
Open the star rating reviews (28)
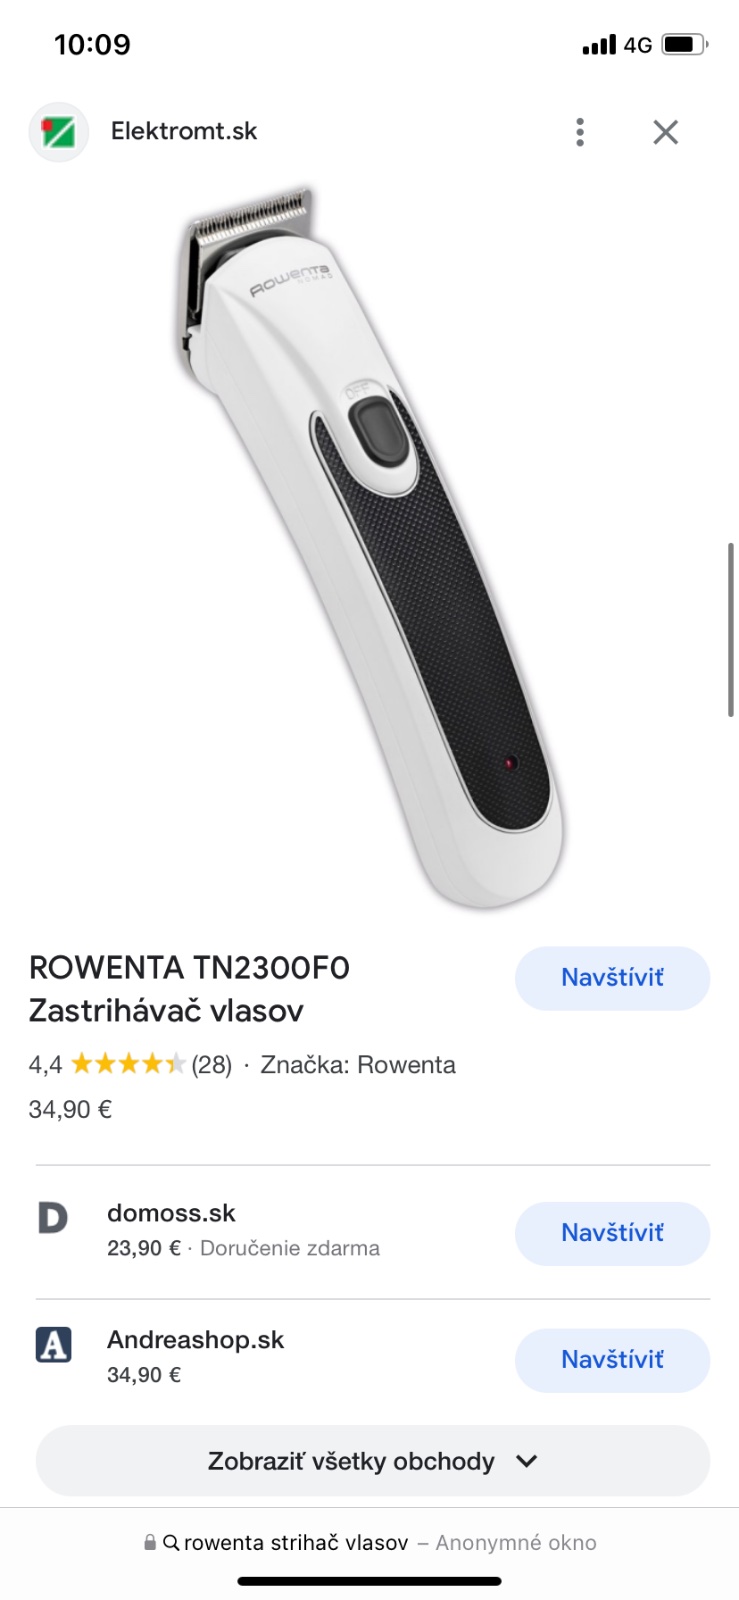[x=151, y=1065]
